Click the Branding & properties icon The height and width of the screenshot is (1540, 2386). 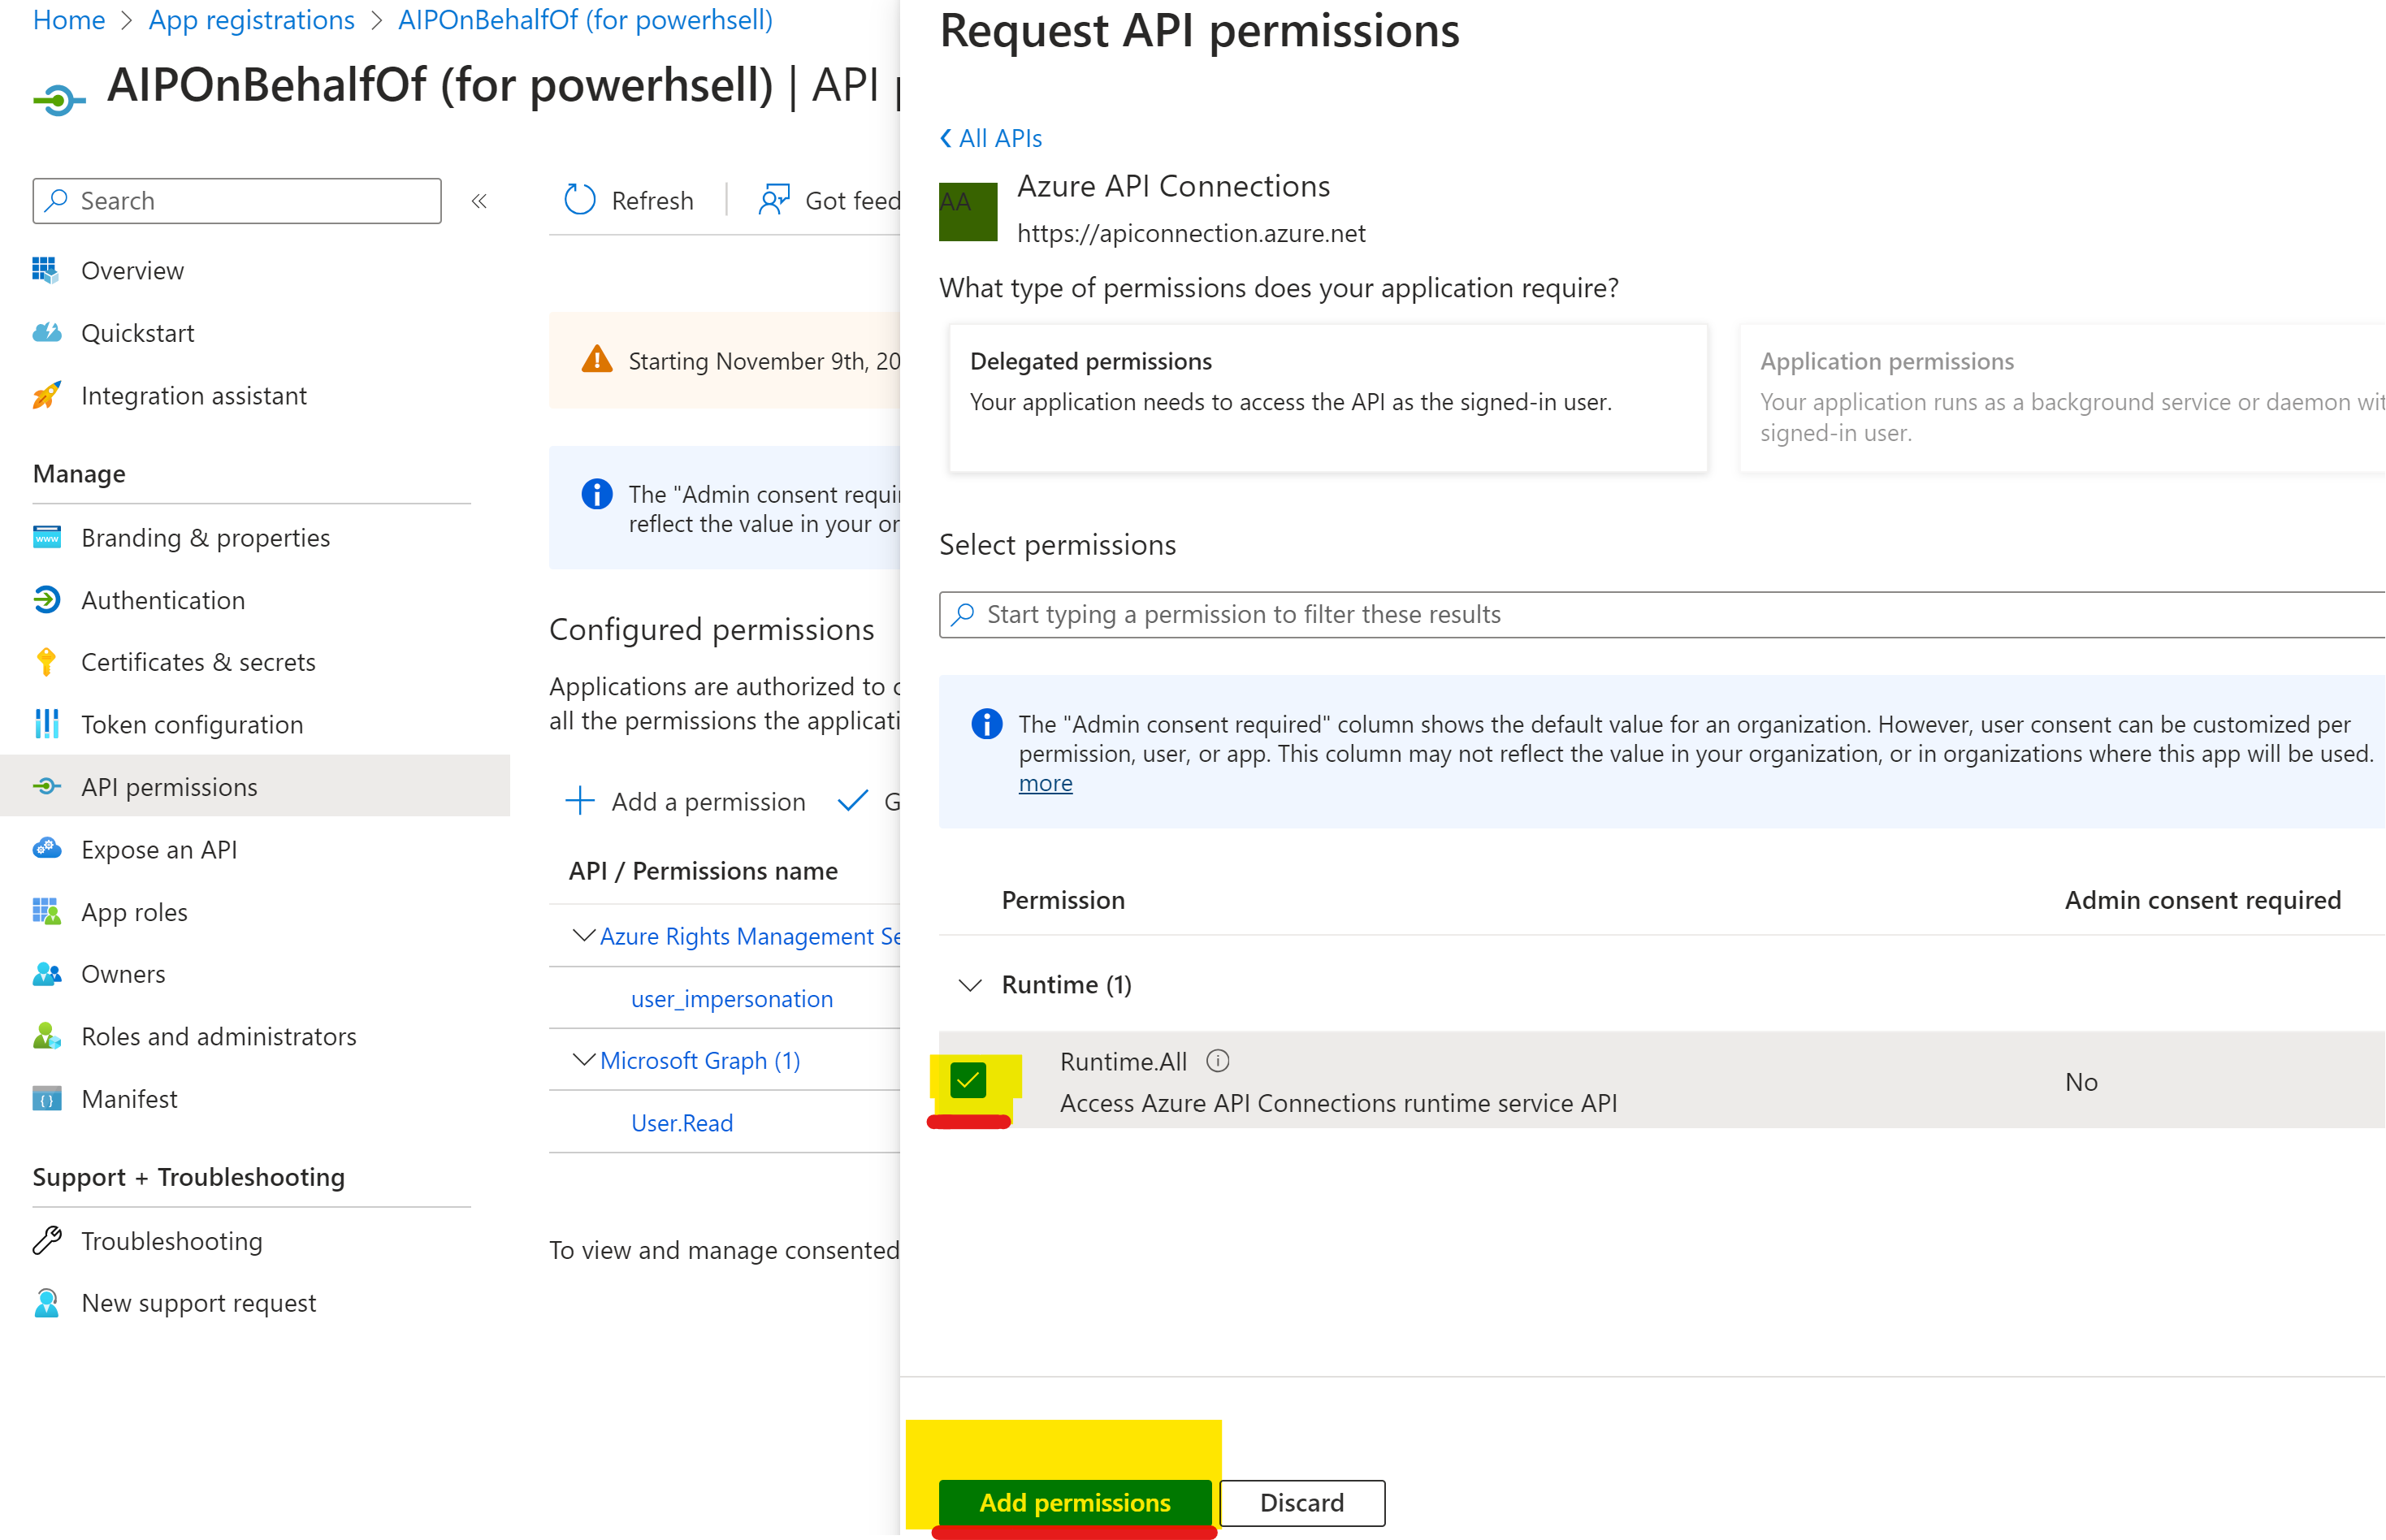coord(46,538)
